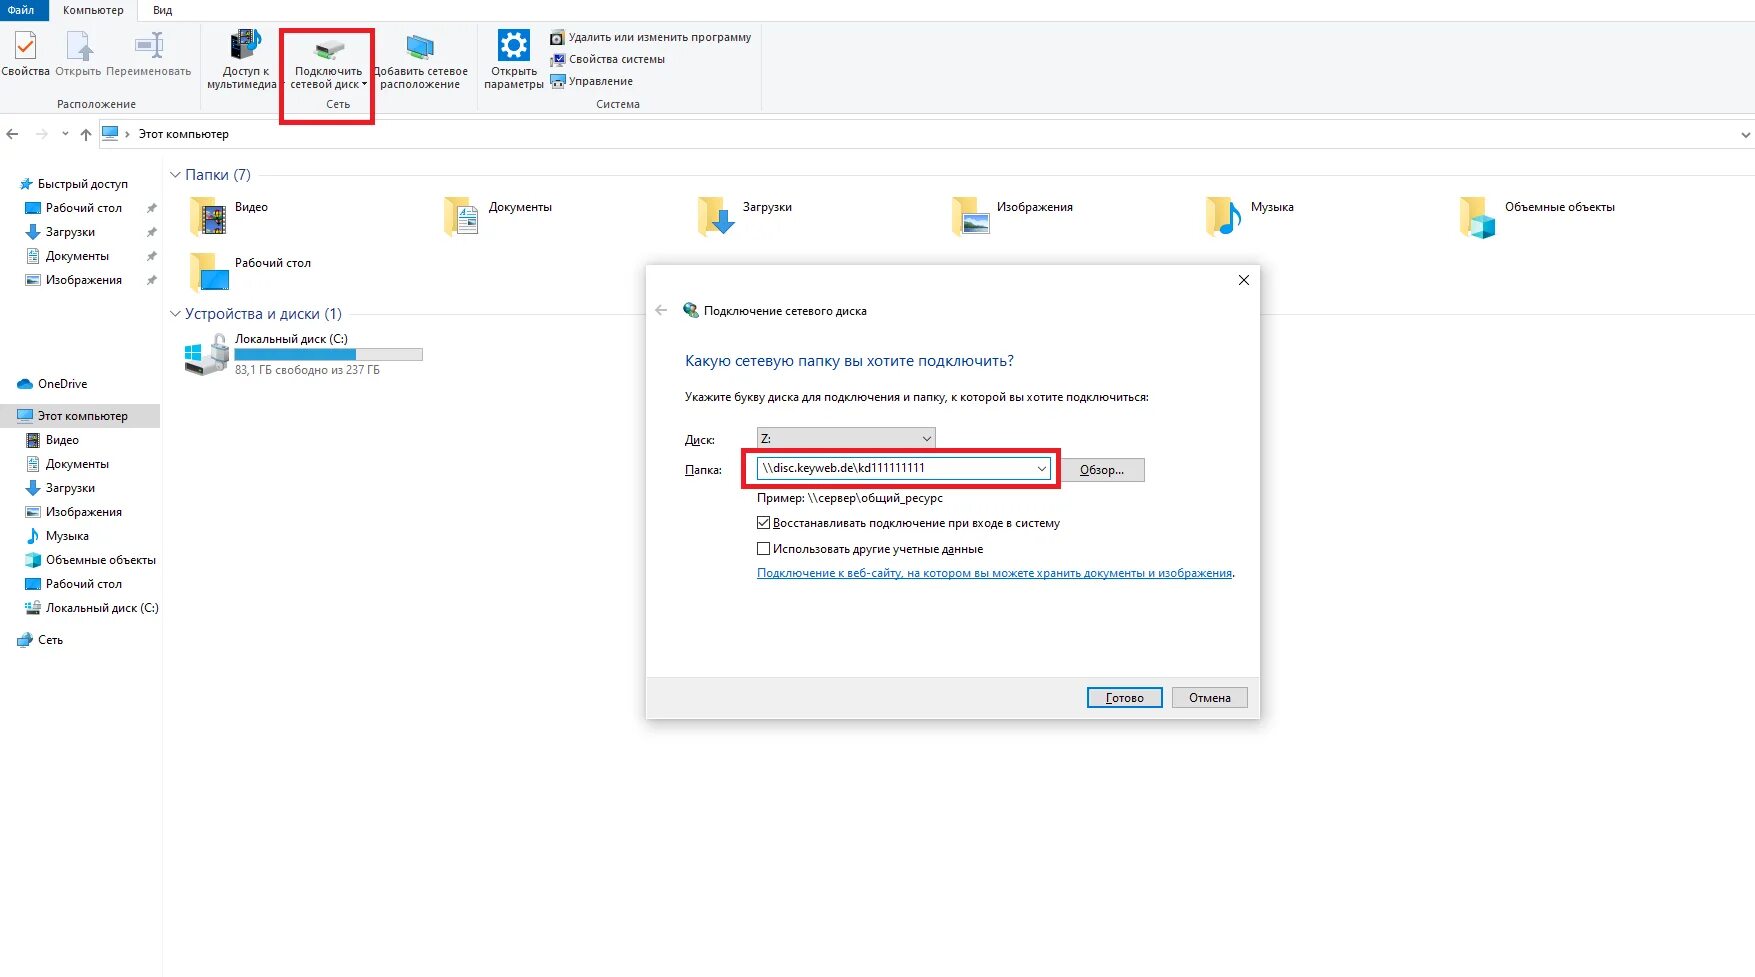
Task: Open the Загрузки folder icon
Action: click(x=716, y=216)
